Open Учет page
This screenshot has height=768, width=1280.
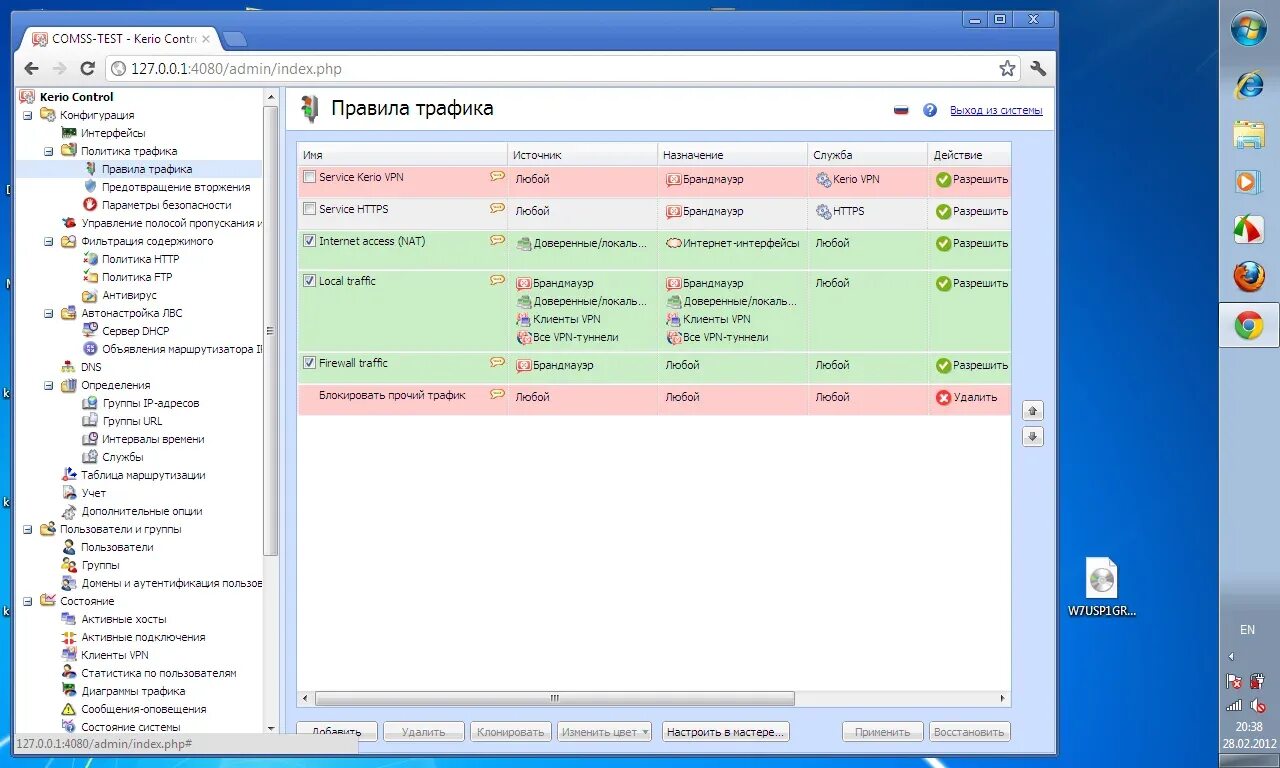93,493
